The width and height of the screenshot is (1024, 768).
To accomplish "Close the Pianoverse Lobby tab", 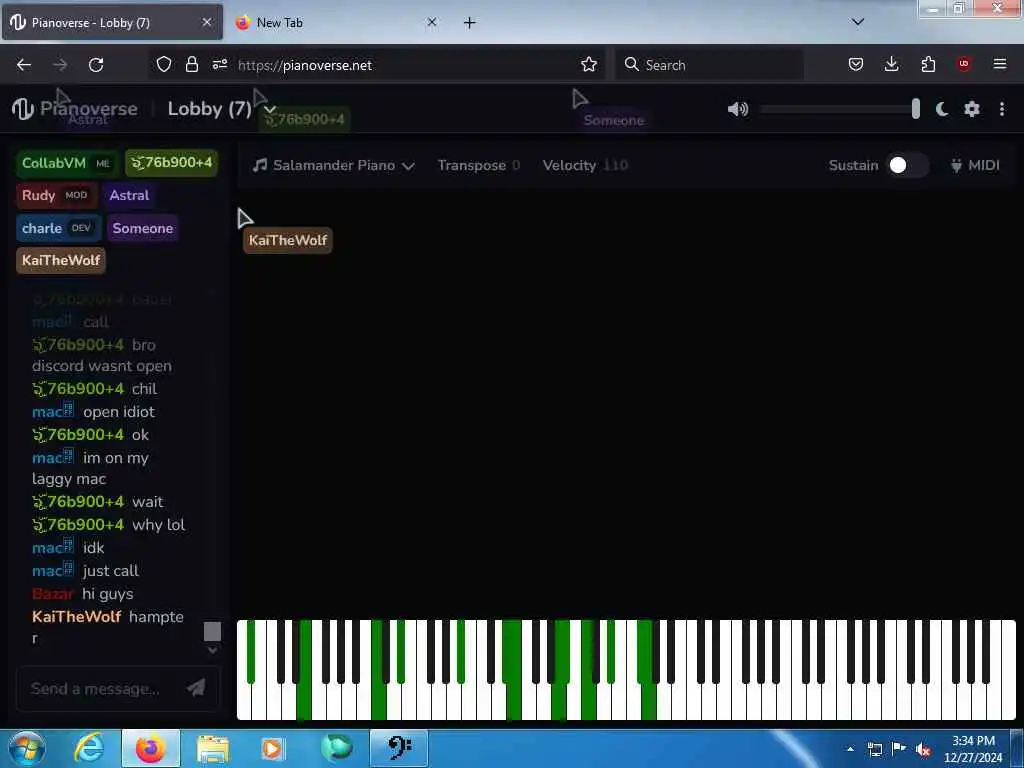I will coord(206,22).
